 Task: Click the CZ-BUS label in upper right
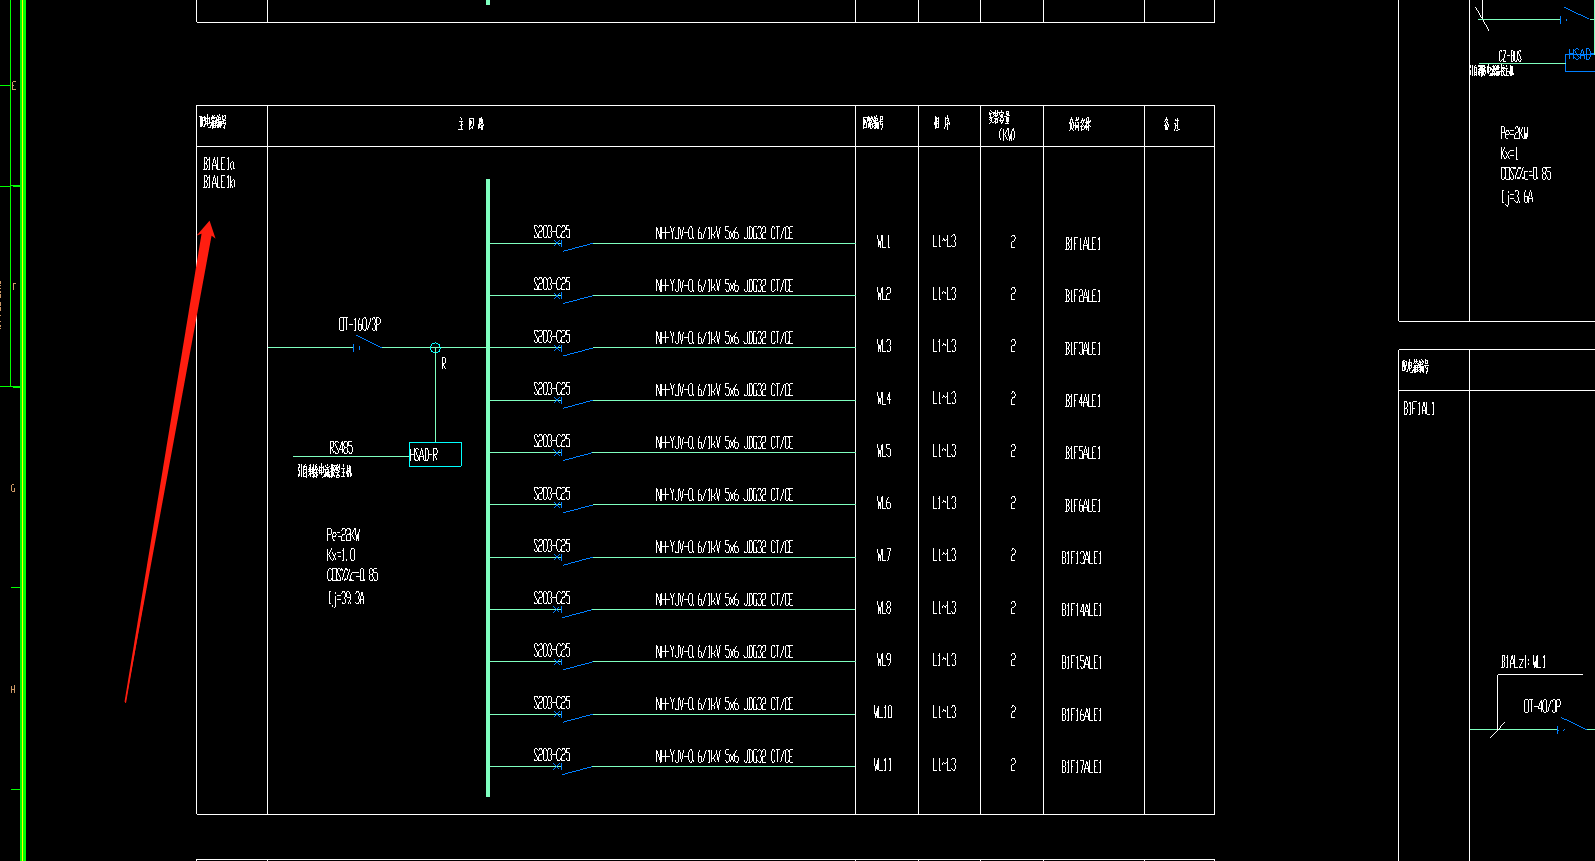pyautogui.click(x=1510, y=56)
